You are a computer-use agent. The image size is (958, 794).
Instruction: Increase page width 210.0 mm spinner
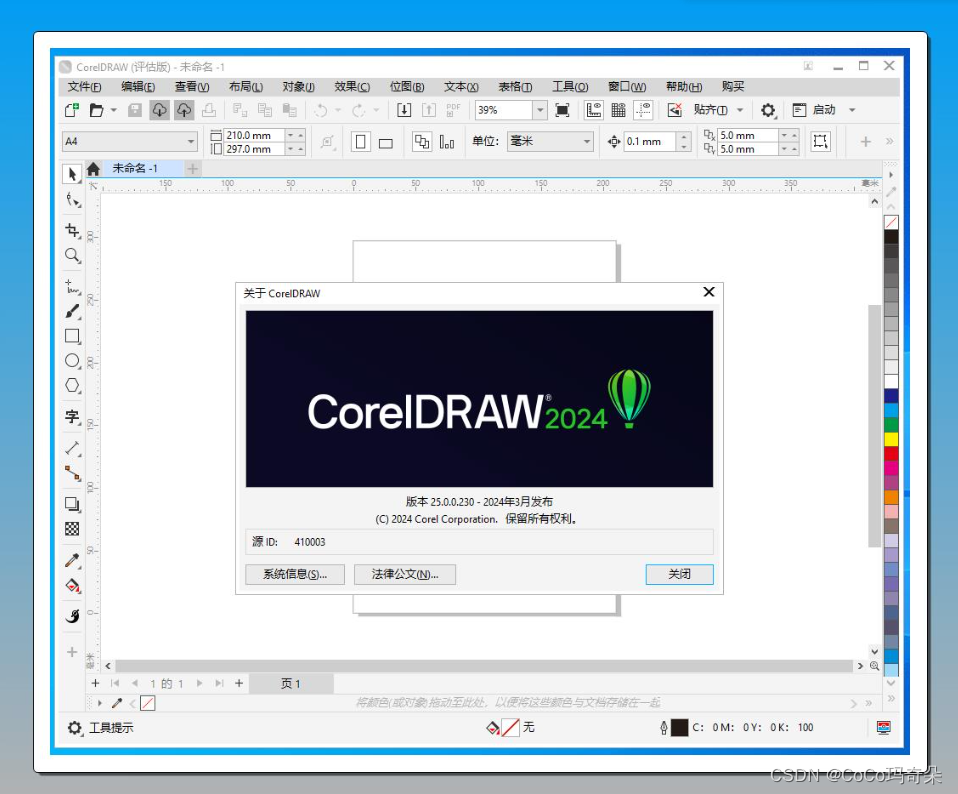point(301,135)
